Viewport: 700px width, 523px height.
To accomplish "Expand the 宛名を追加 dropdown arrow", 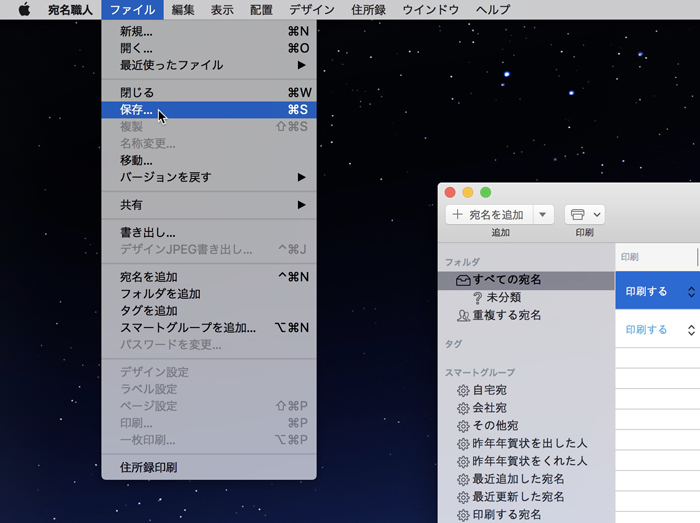I will click(x=542, y=214).
